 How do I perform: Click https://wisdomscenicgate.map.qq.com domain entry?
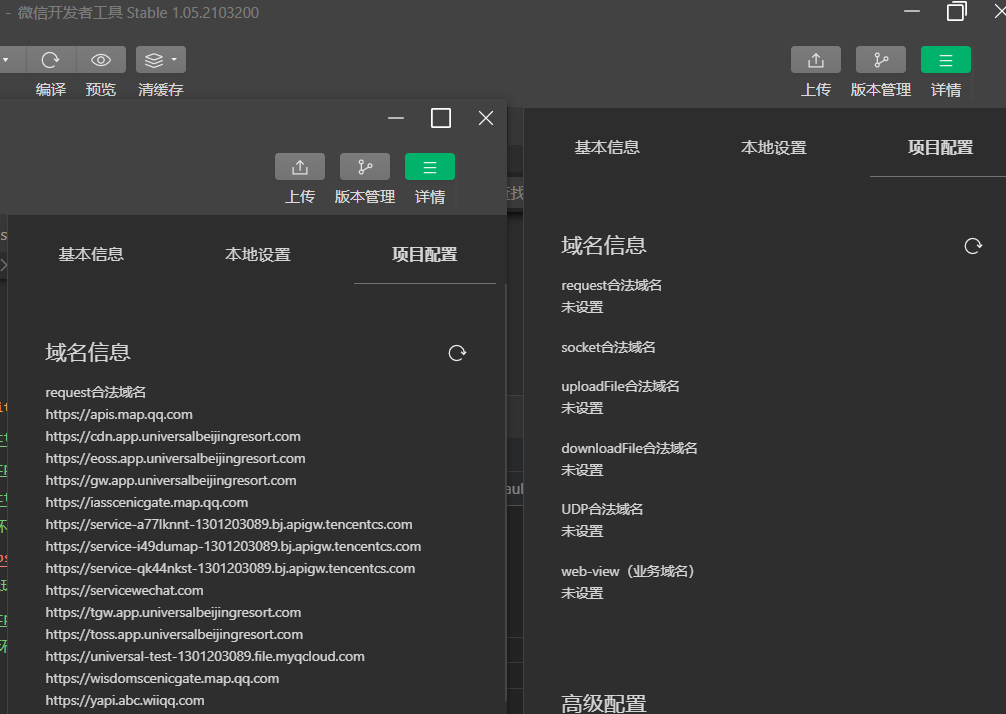(x=162, y=678)
